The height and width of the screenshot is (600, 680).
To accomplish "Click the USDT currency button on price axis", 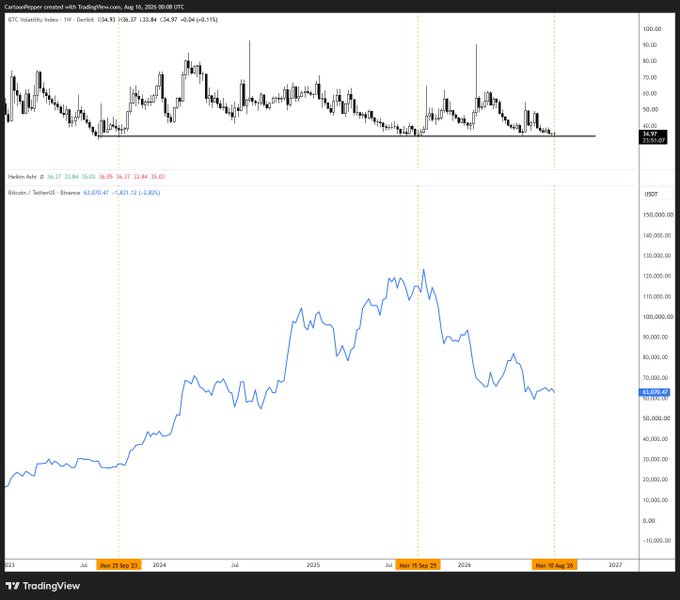I will (x=651, y=194).
